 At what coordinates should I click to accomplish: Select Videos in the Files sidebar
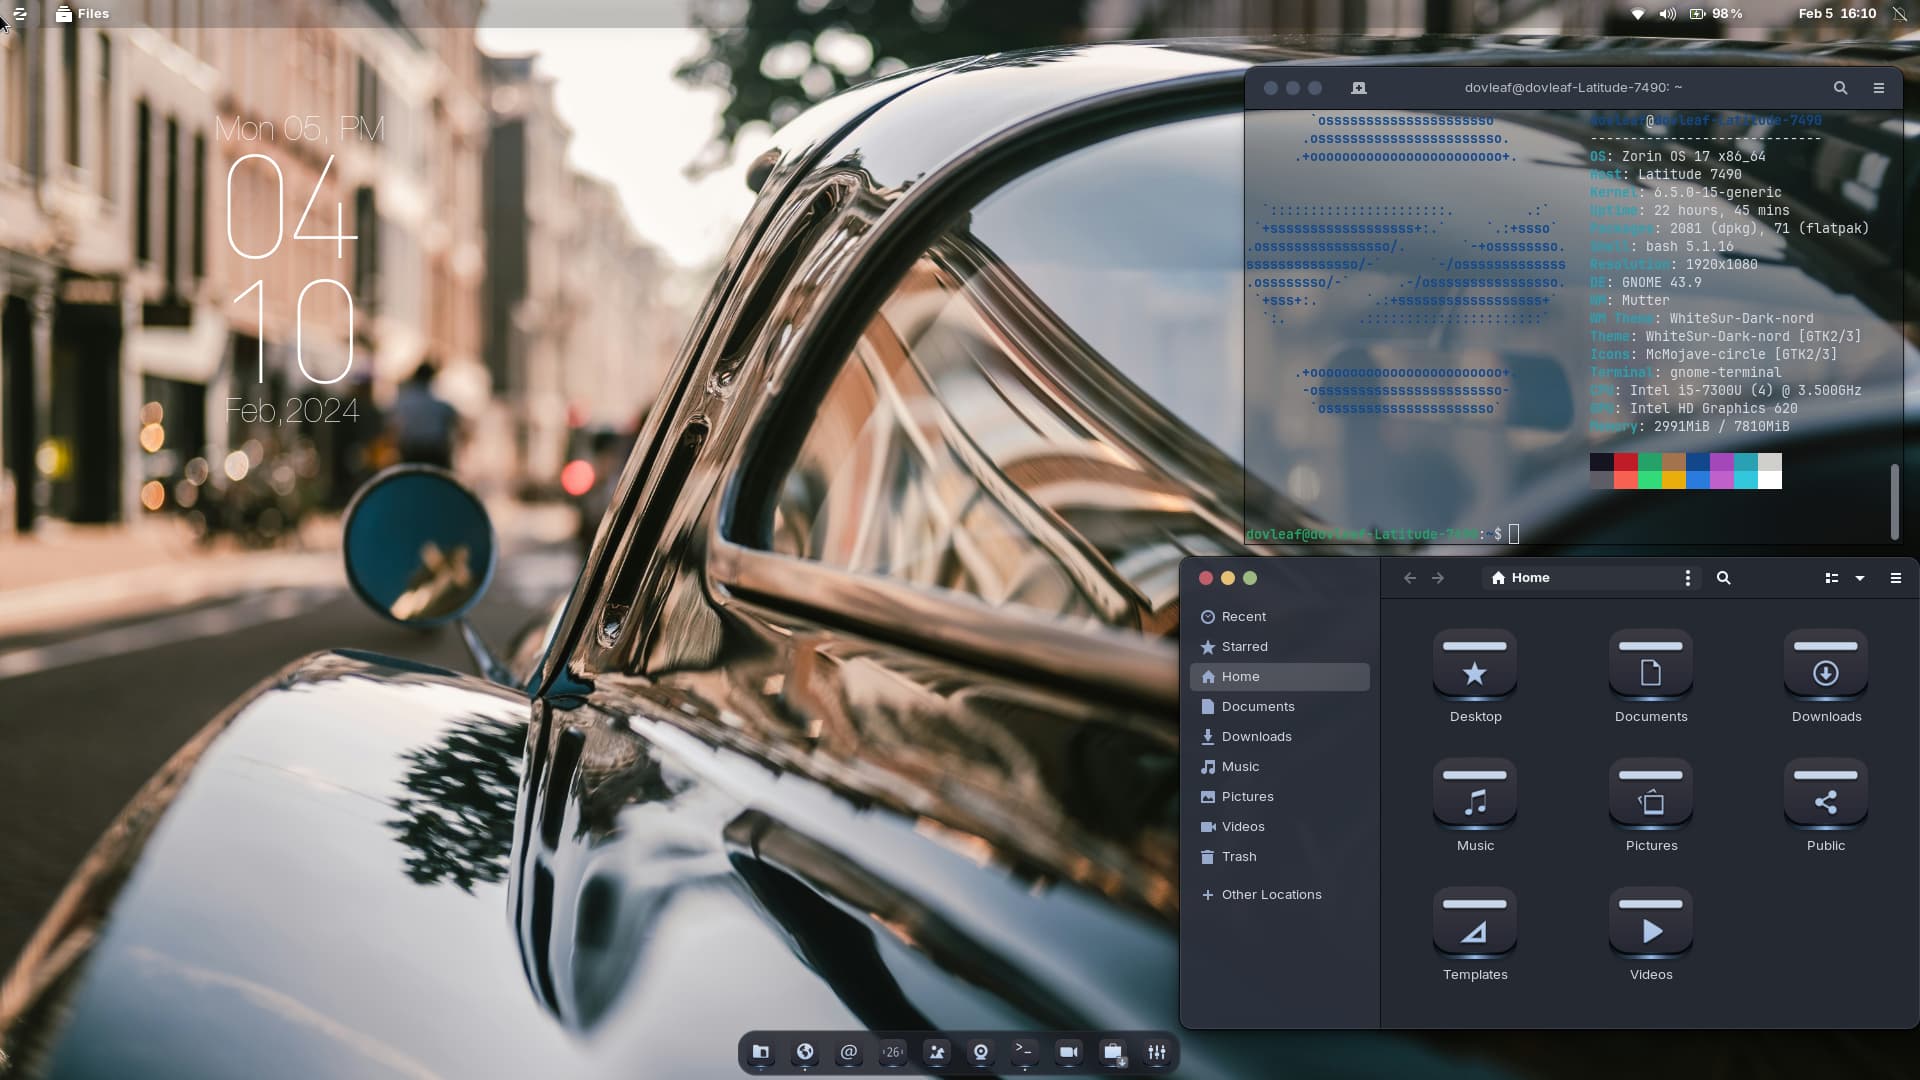1280,827
